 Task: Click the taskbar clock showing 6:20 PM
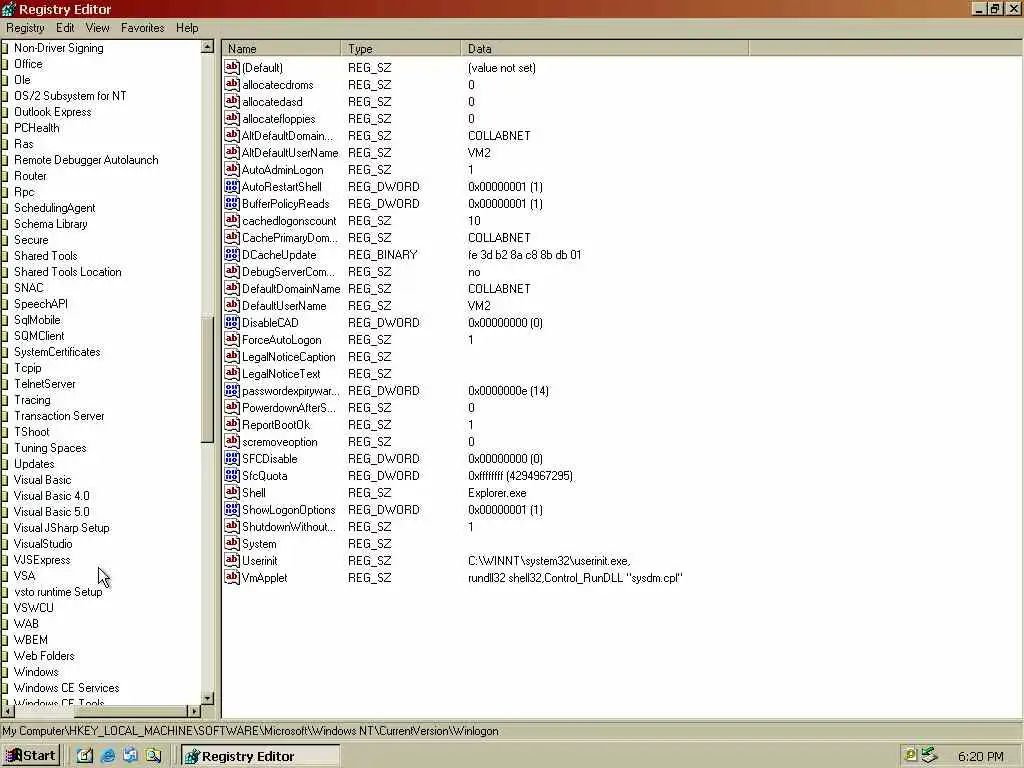pos(981,756)
